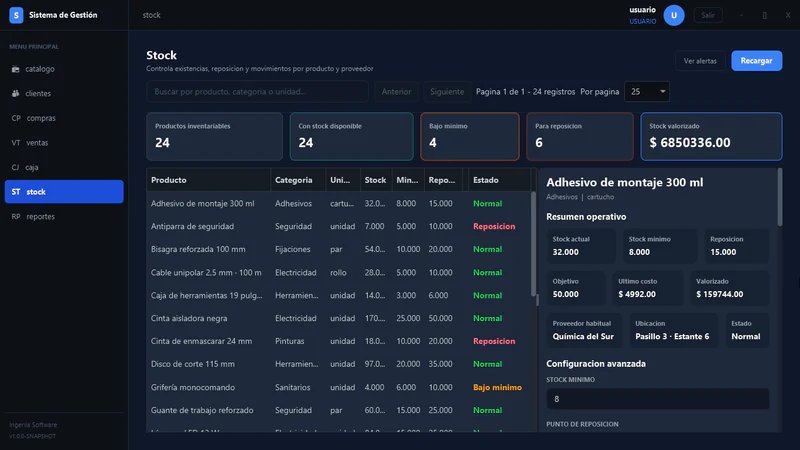Viewport: 800px width, 450px height.
Task: Select row Cinta de enmascarar 24 mm
Action: tap(339, 341)
